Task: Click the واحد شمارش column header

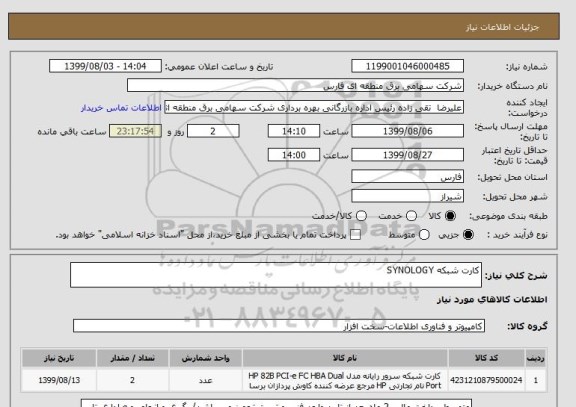Action: click(206, 358)
